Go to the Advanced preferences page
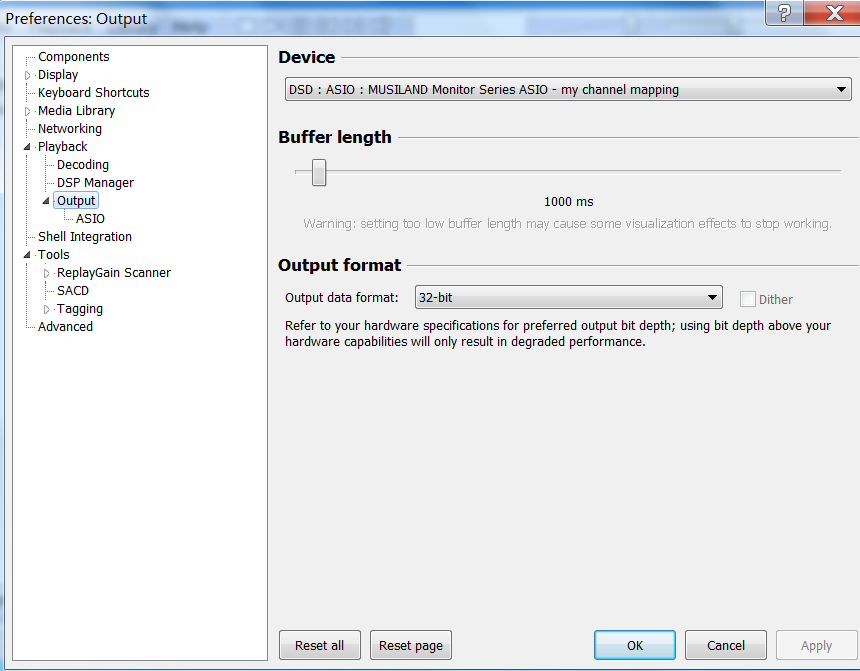Image resolution: width=860 pixels, height=671 pixels. pos(65,327)
